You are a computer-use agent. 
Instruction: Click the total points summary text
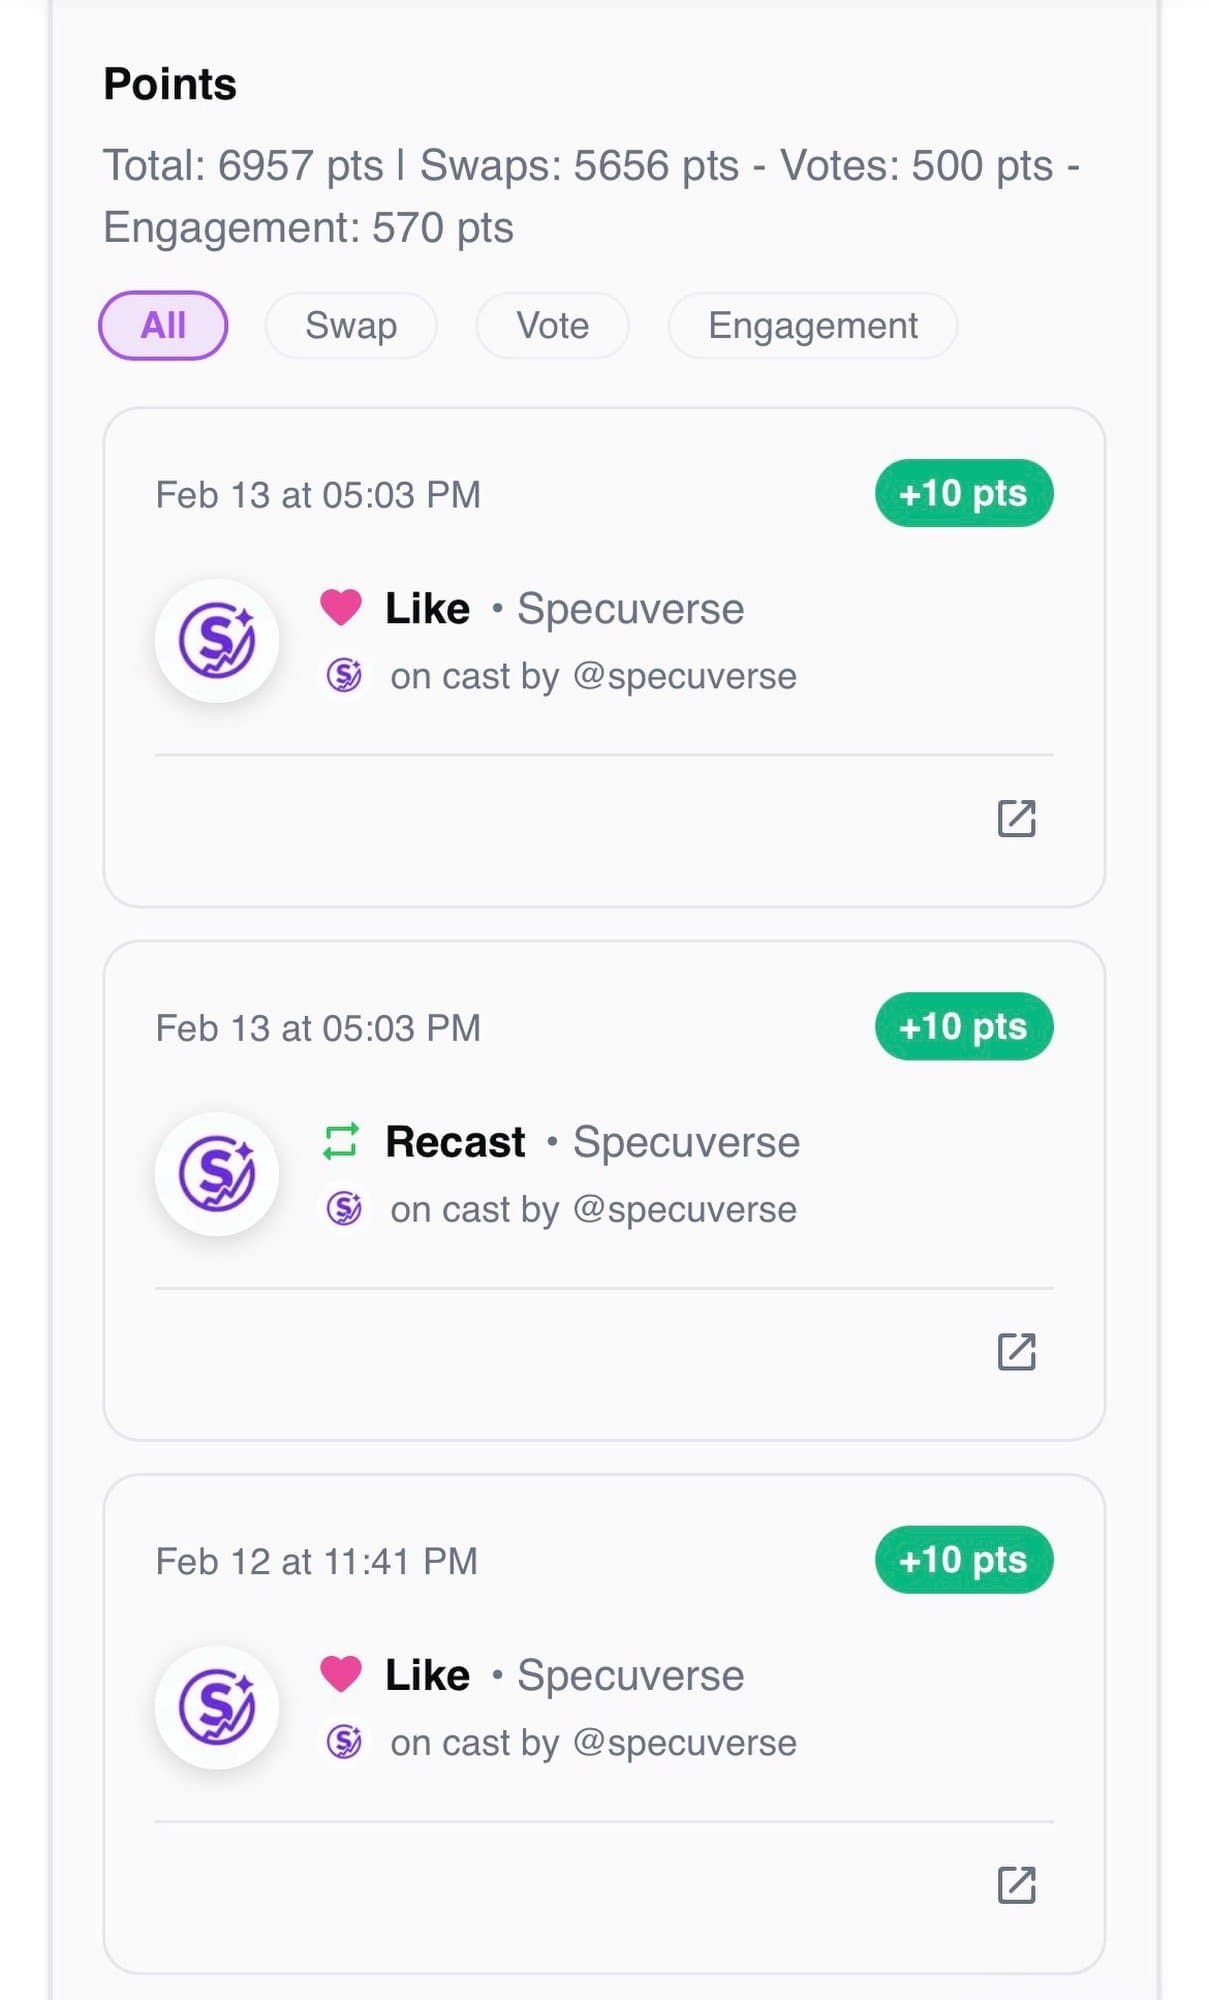coord(592,195)
